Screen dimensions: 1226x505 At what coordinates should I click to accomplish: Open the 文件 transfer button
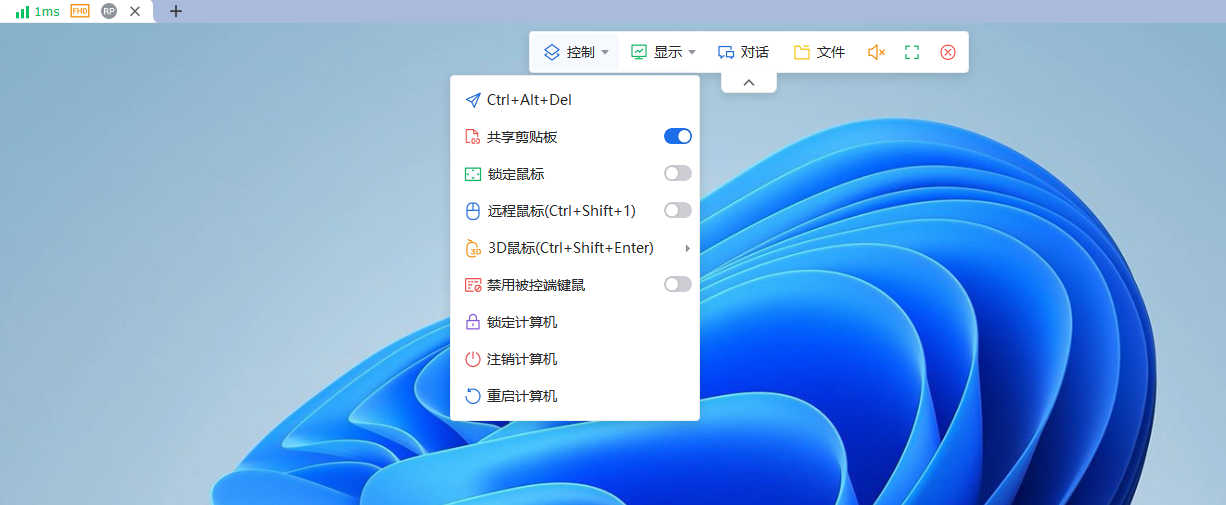820,52
